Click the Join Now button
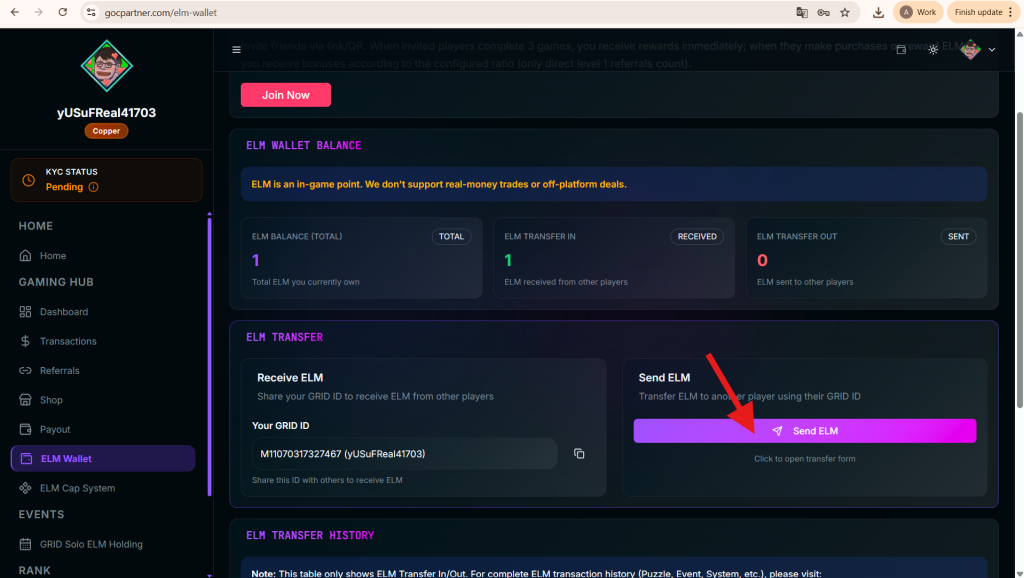The image size is (1024, 578). (x=285, y=95)
